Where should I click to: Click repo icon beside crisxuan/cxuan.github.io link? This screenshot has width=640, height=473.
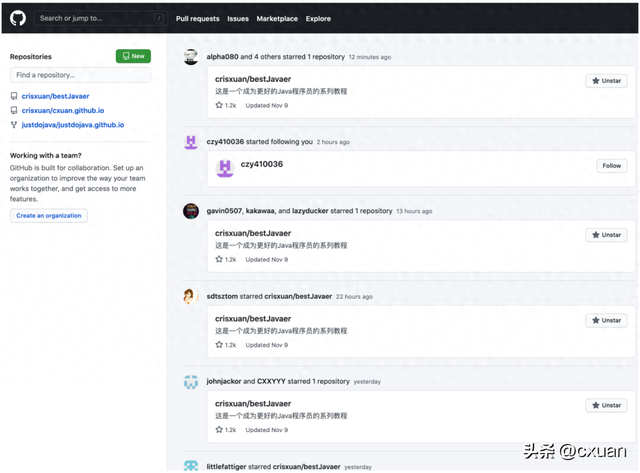click(x=14, y=111)
